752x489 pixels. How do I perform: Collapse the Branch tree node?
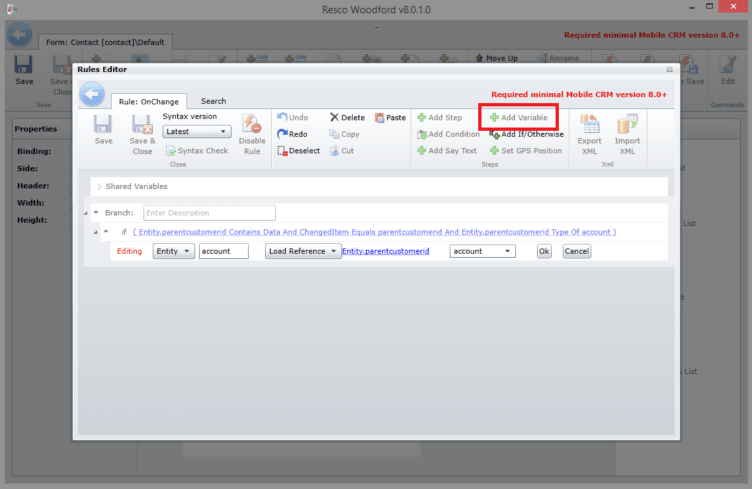95,213
